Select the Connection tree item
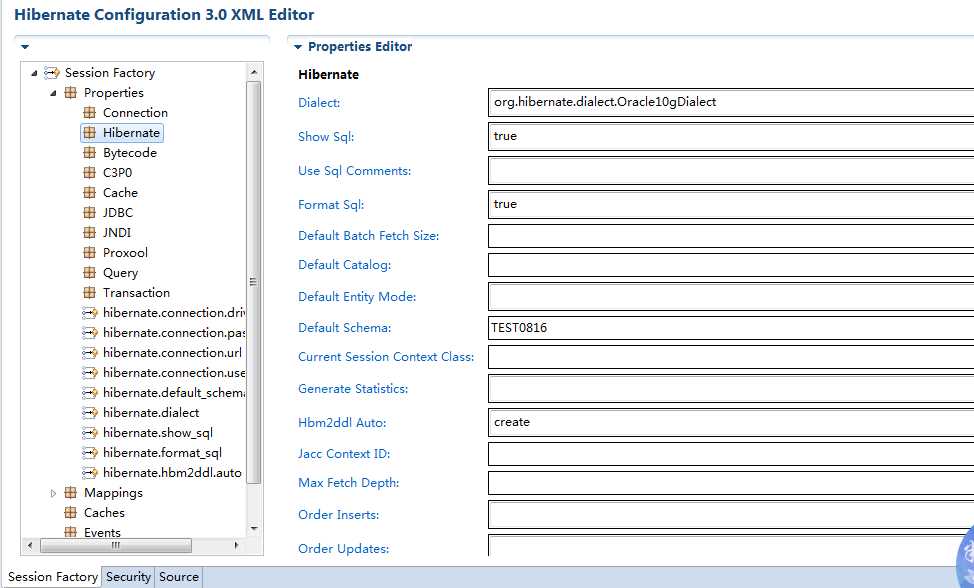The width and height of the screenshot is (974, 588). point(135,112)
